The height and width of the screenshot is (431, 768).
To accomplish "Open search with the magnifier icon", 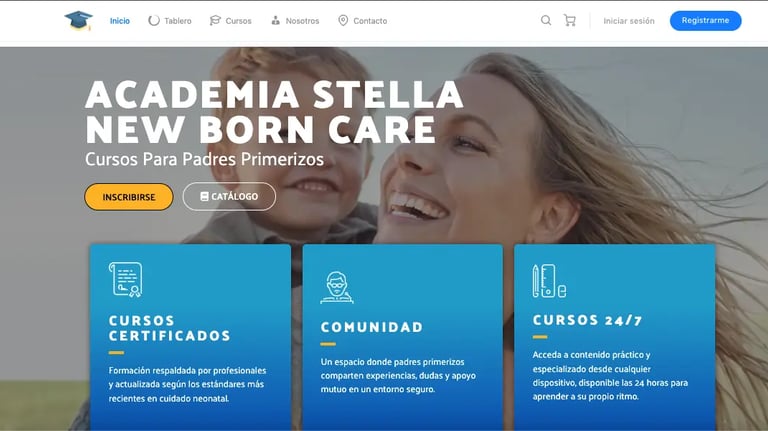I will [546, 20].
